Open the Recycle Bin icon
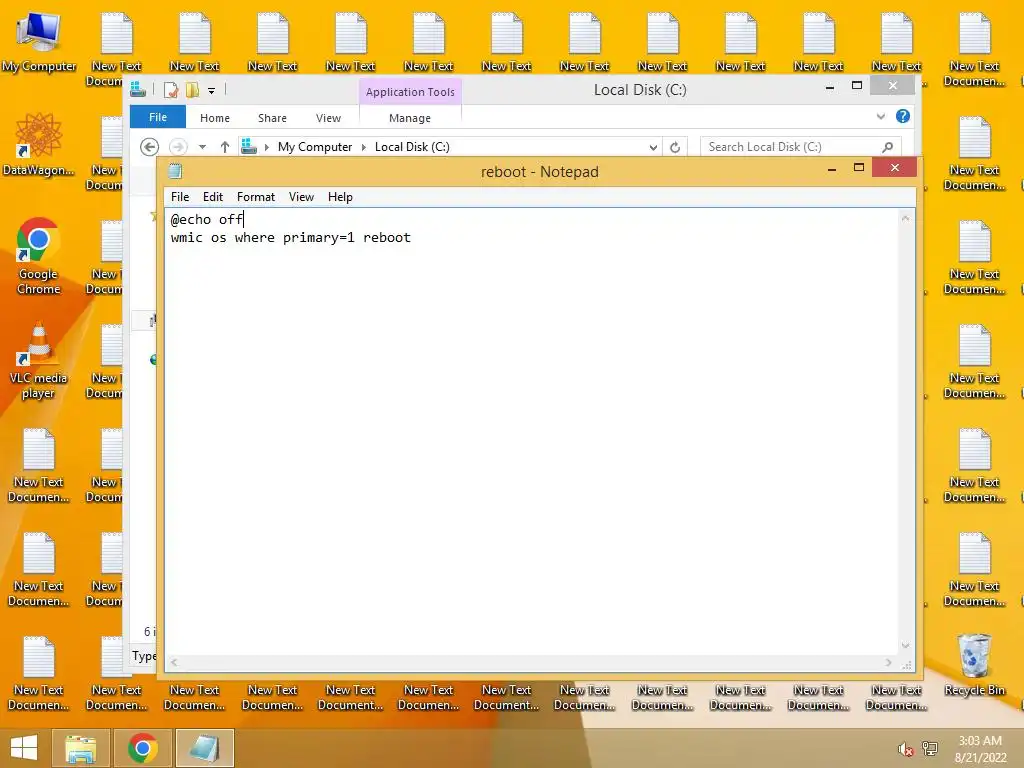The height and width of the screenshot is (768, 1024). (x=974, y=665)
